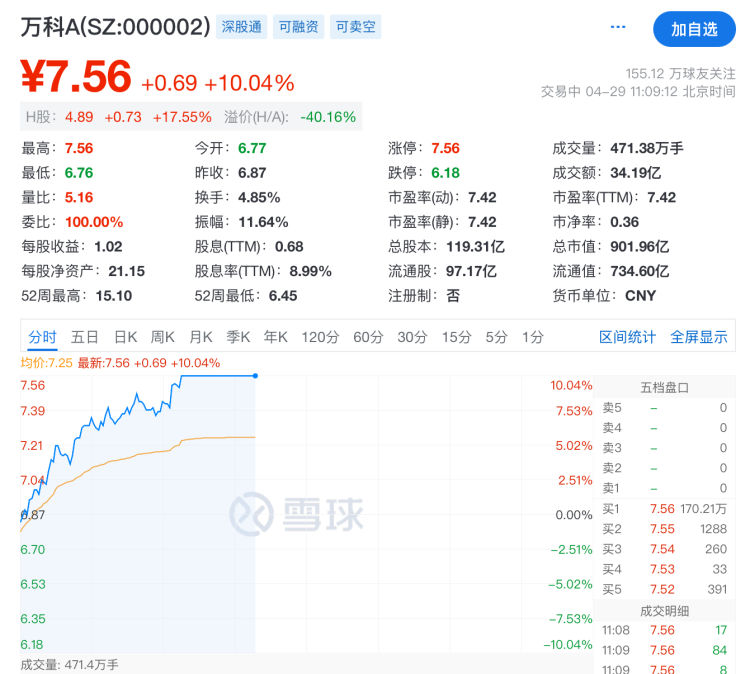The image size is (750, 674).
Task: Click the current price ¥7.56
Action: pyautogui.click(x=76, y=77)
